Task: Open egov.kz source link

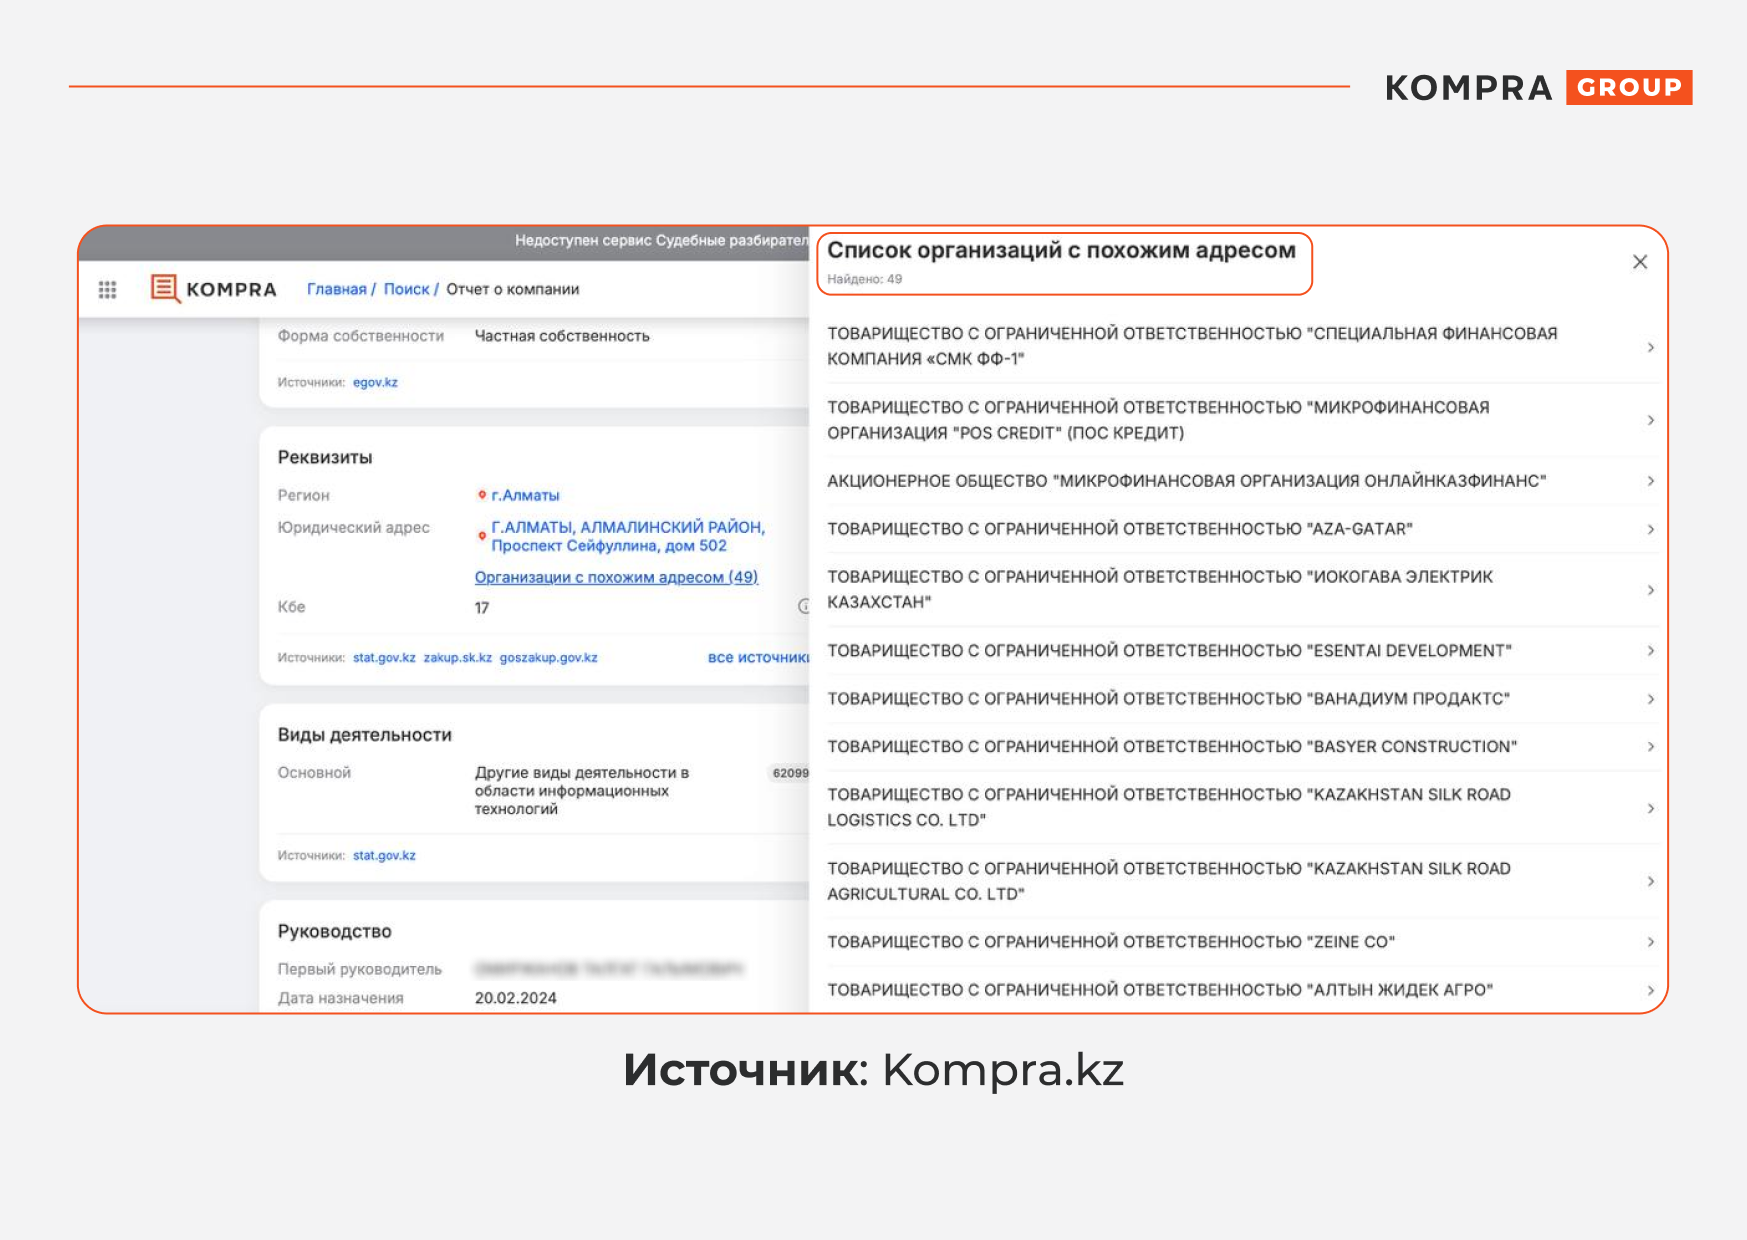Action: coord(375,382)
